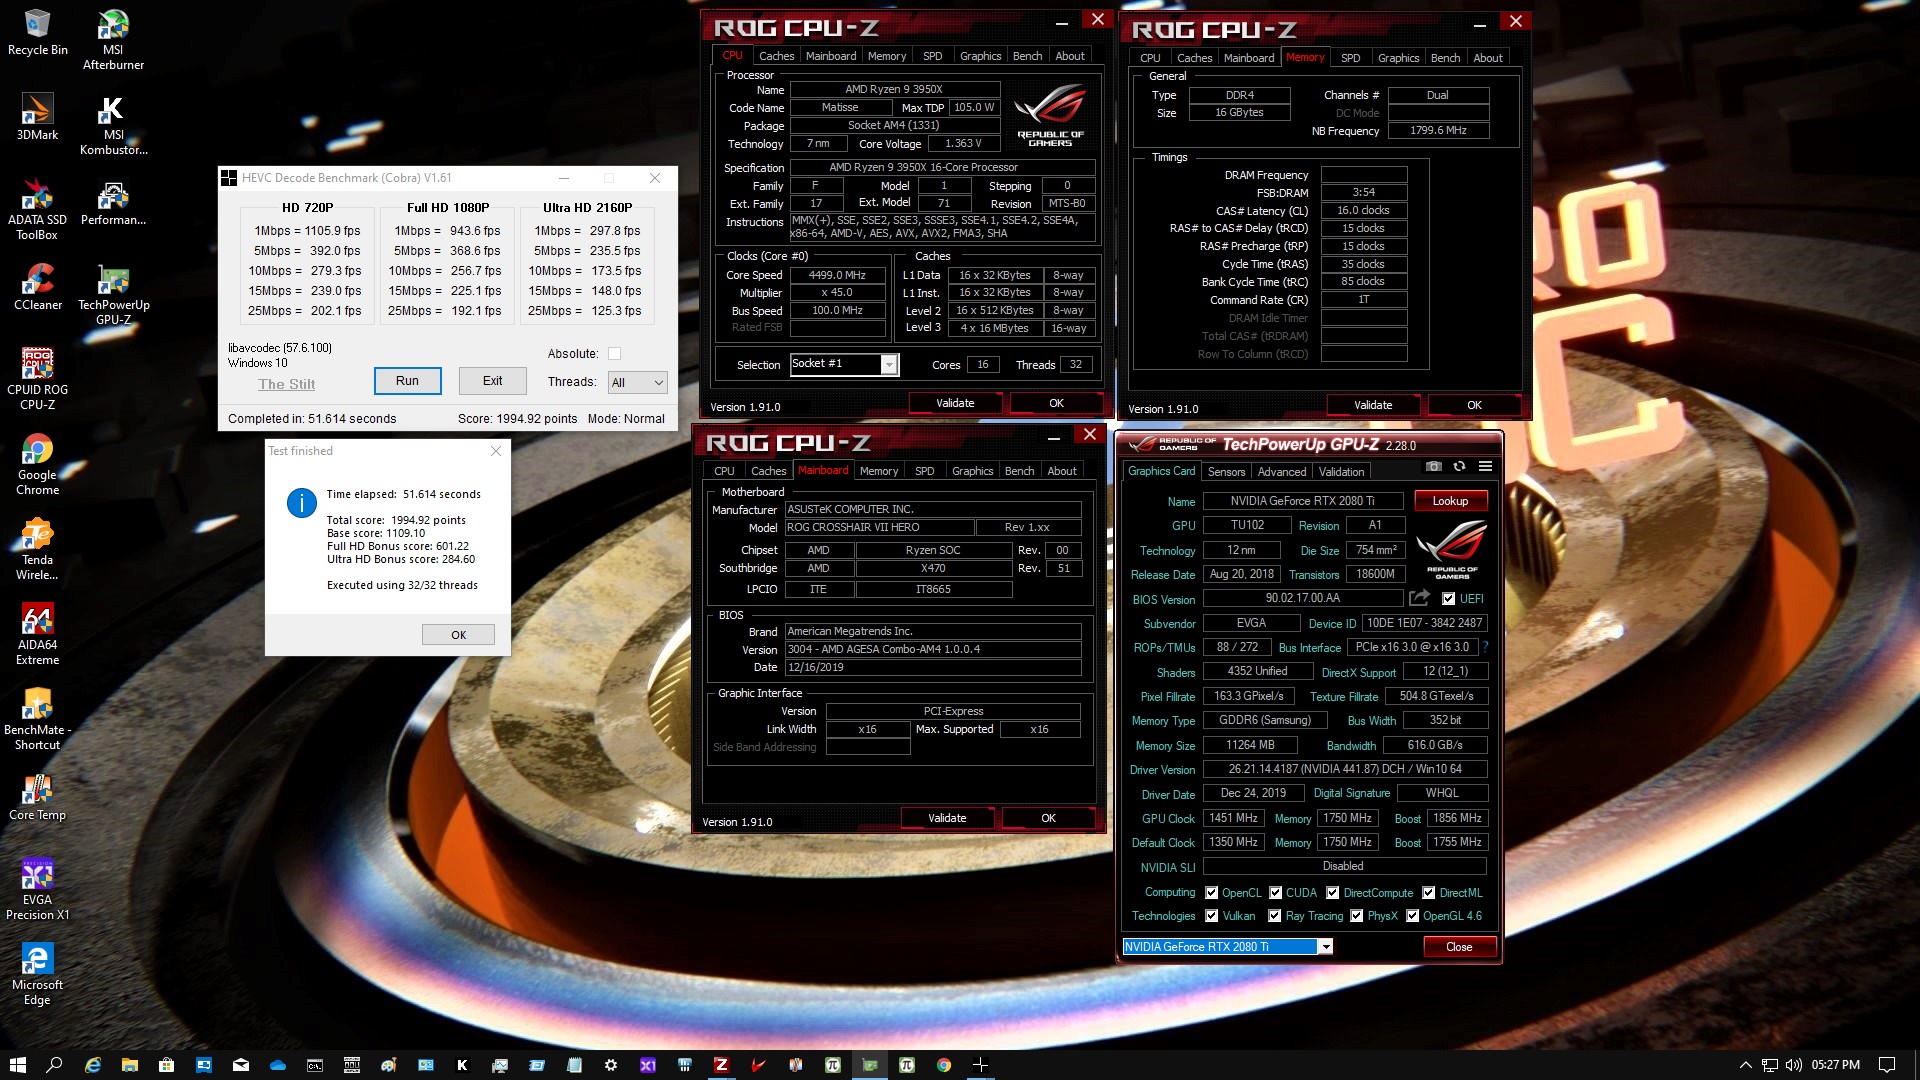Toggle DirectCompute checkbox in GPU-Z

tap(1333, 893)
